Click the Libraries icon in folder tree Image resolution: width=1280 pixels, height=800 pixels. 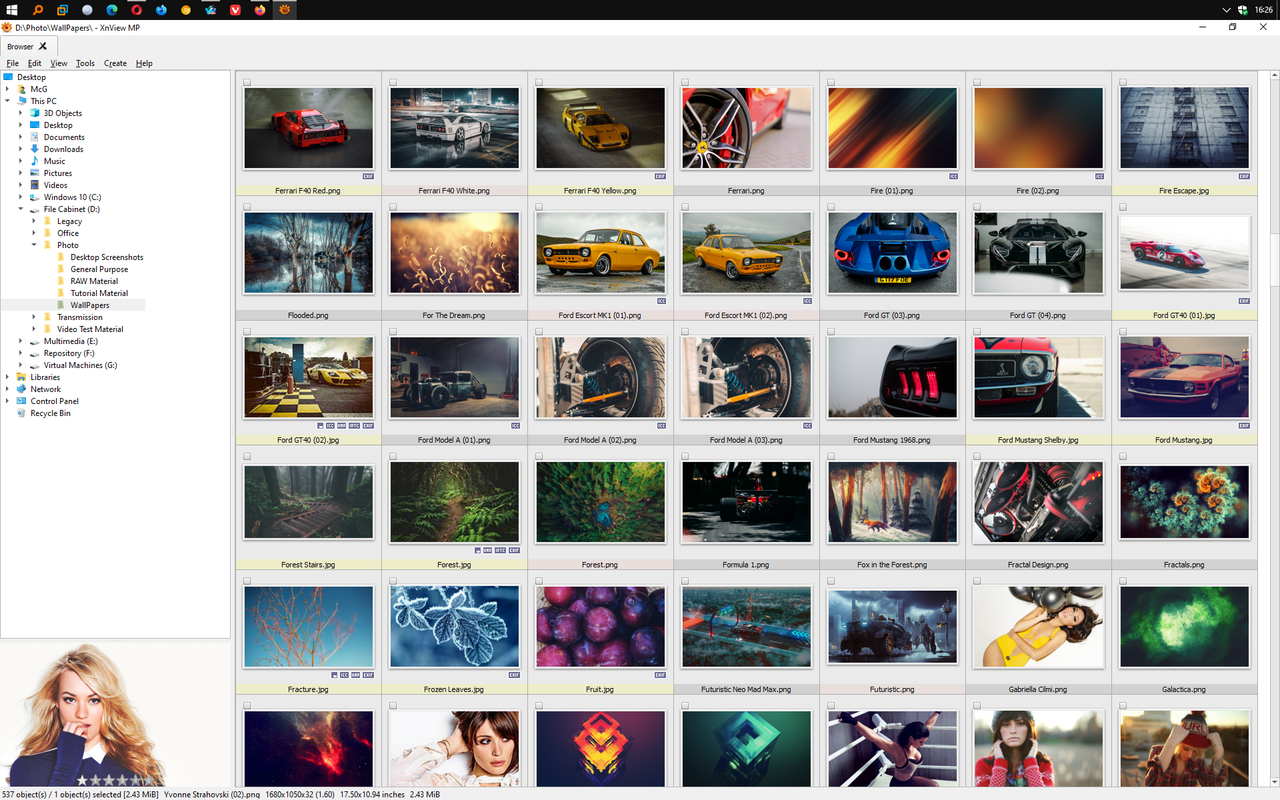[22, 377]
